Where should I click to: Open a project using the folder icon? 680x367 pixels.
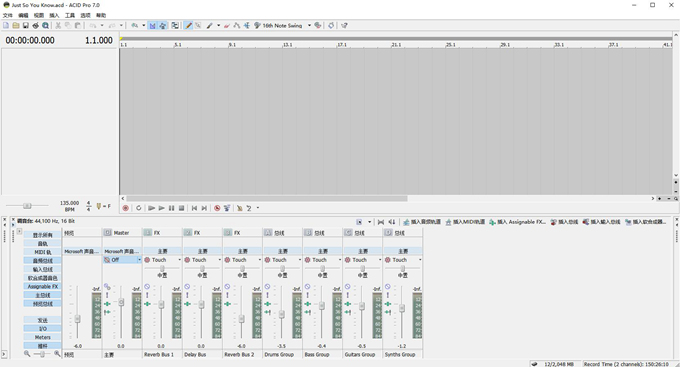pyautogui.click(x=16, y=26)
